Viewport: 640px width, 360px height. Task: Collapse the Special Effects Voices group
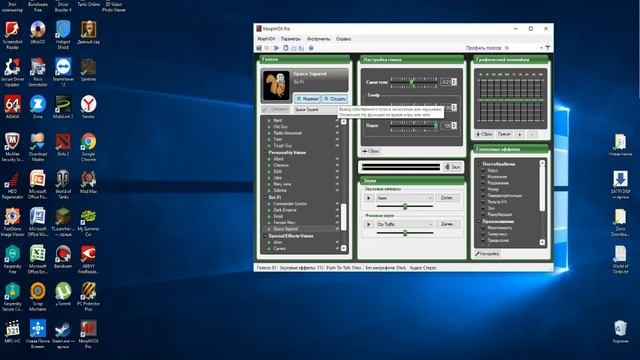[265, 236]
